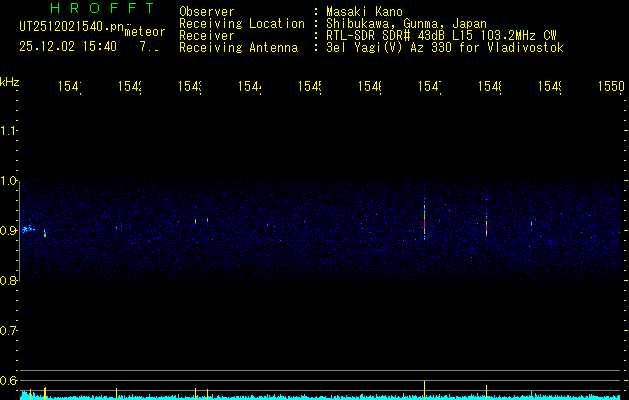
Task: Click the cyan echo at spectrogram left edge
Action: pyautogui.click(x=28, y=229)
